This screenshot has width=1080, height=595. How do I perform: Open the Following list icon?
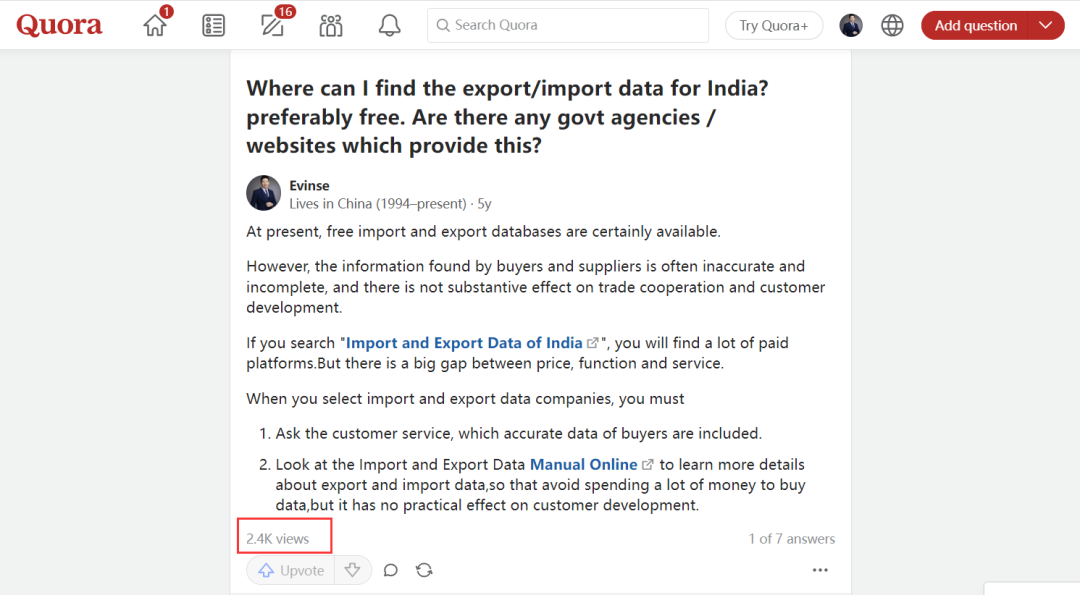tap(213, 25)
